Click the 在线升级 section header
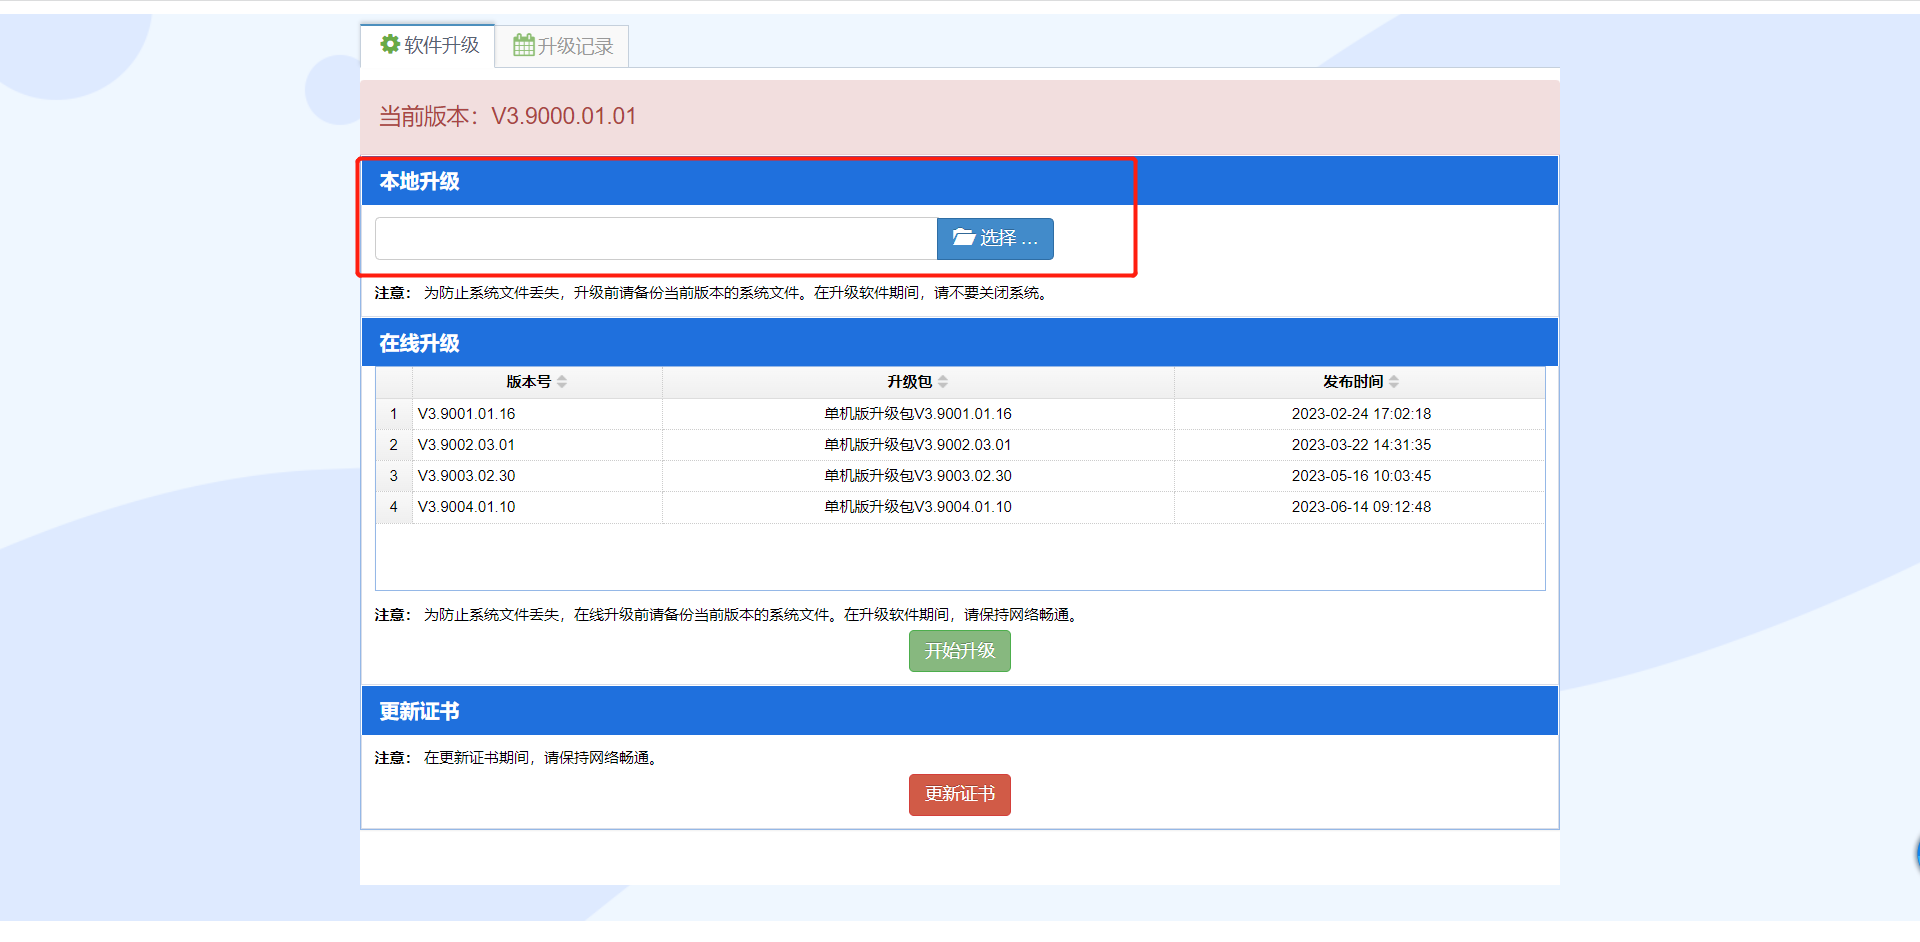The height and width of the screenshot is (942, 1920). [x=960, y=343]
